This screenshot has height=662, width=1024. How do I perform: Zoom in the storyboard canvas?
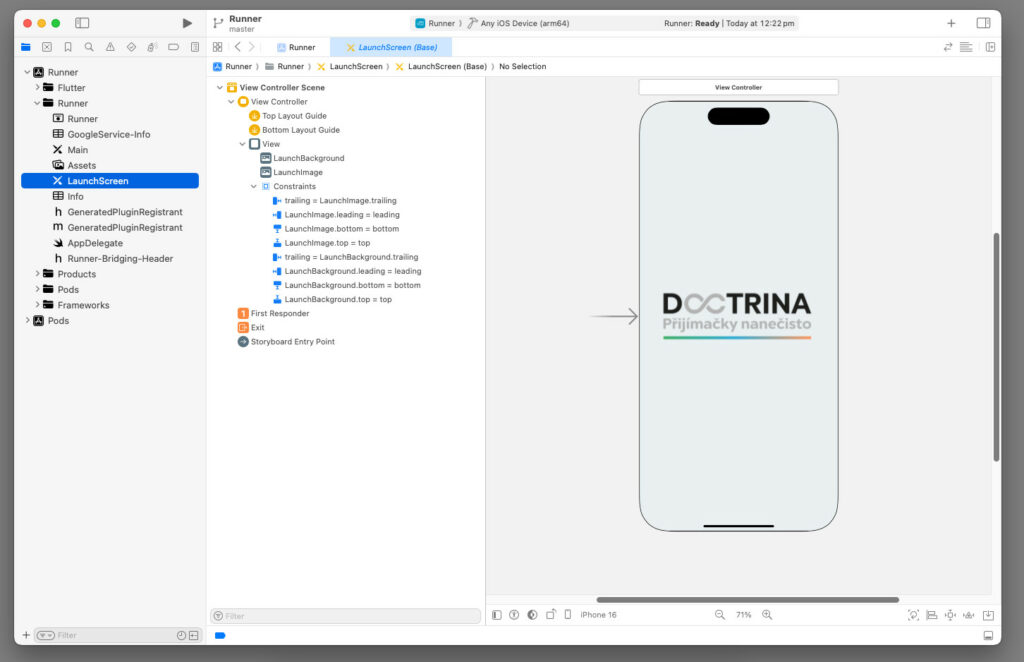click(767, 615)
